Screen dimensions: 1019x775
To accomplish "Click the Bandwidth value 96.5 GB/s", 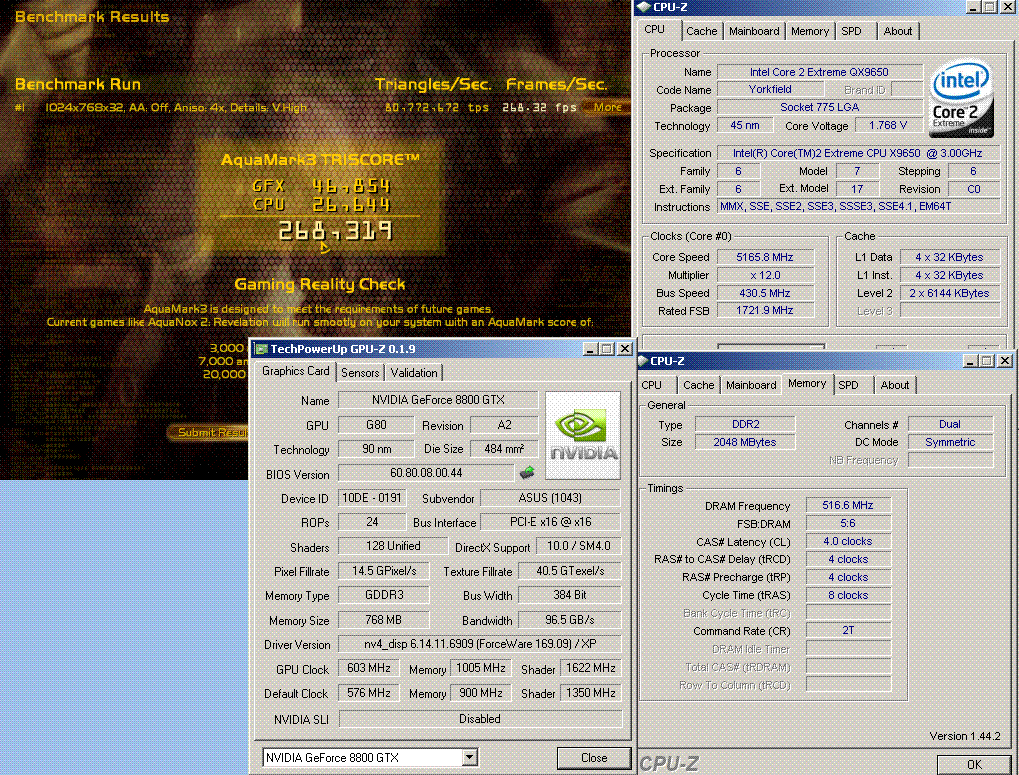I will (x=569, y=620).
